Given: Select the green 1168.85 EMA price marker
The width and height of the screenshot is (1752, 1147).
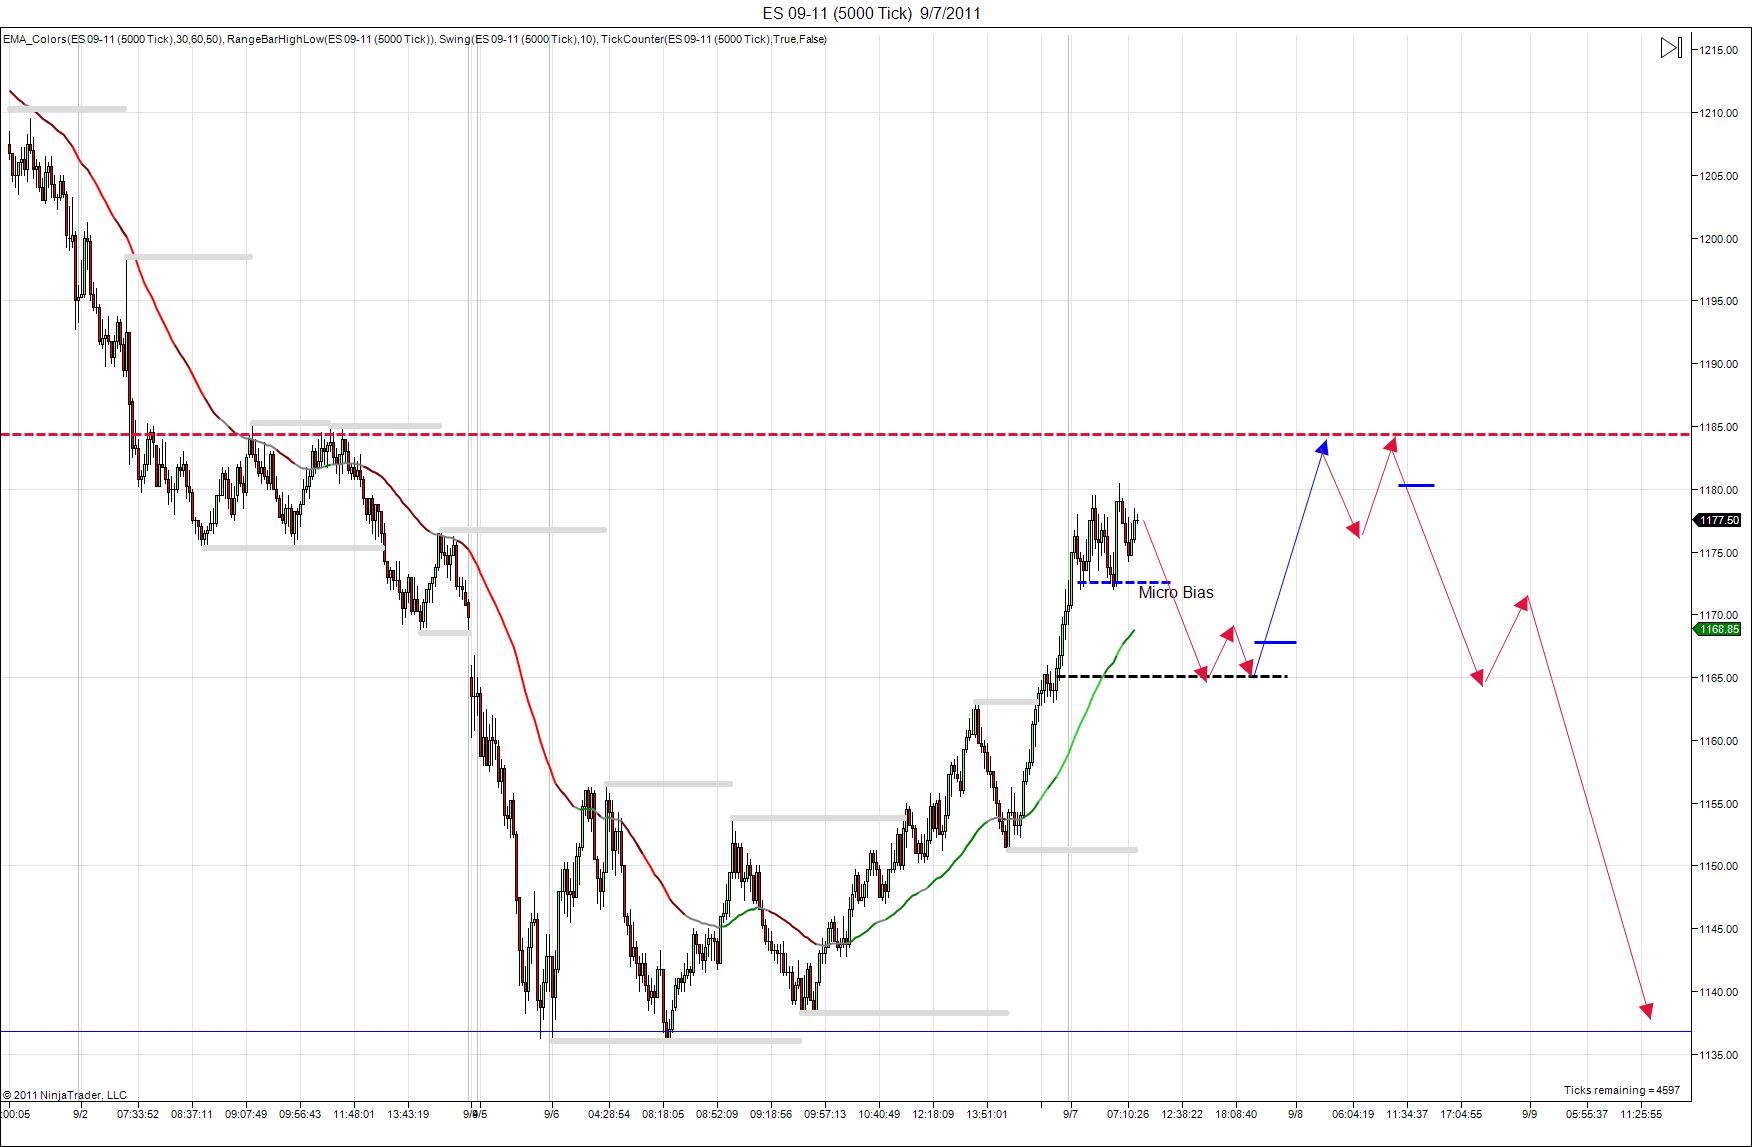Looking at the screenshot, I should 1718,629.
